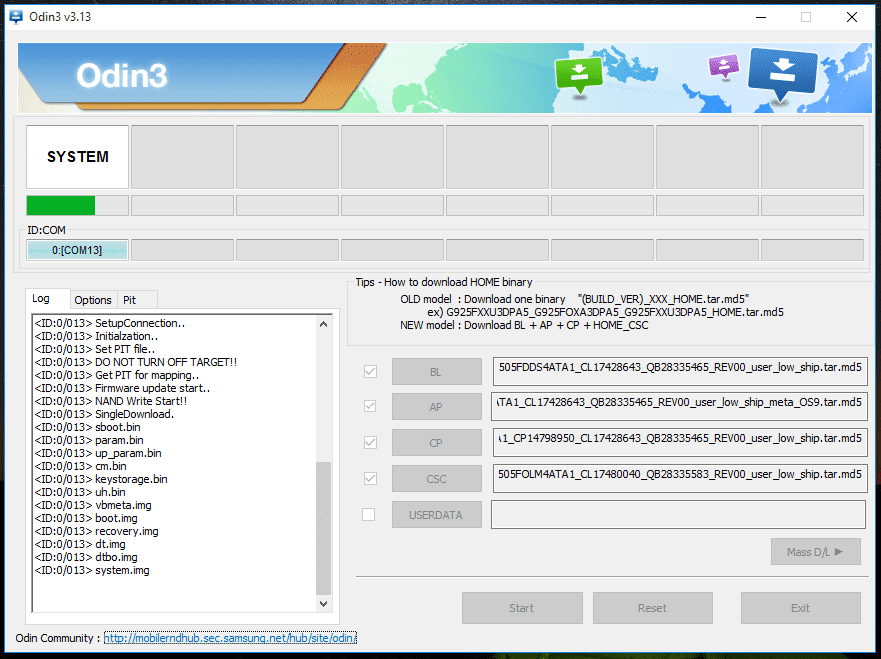
Task: Click the green download speech bubble icon
Action: tap(579, 76)
